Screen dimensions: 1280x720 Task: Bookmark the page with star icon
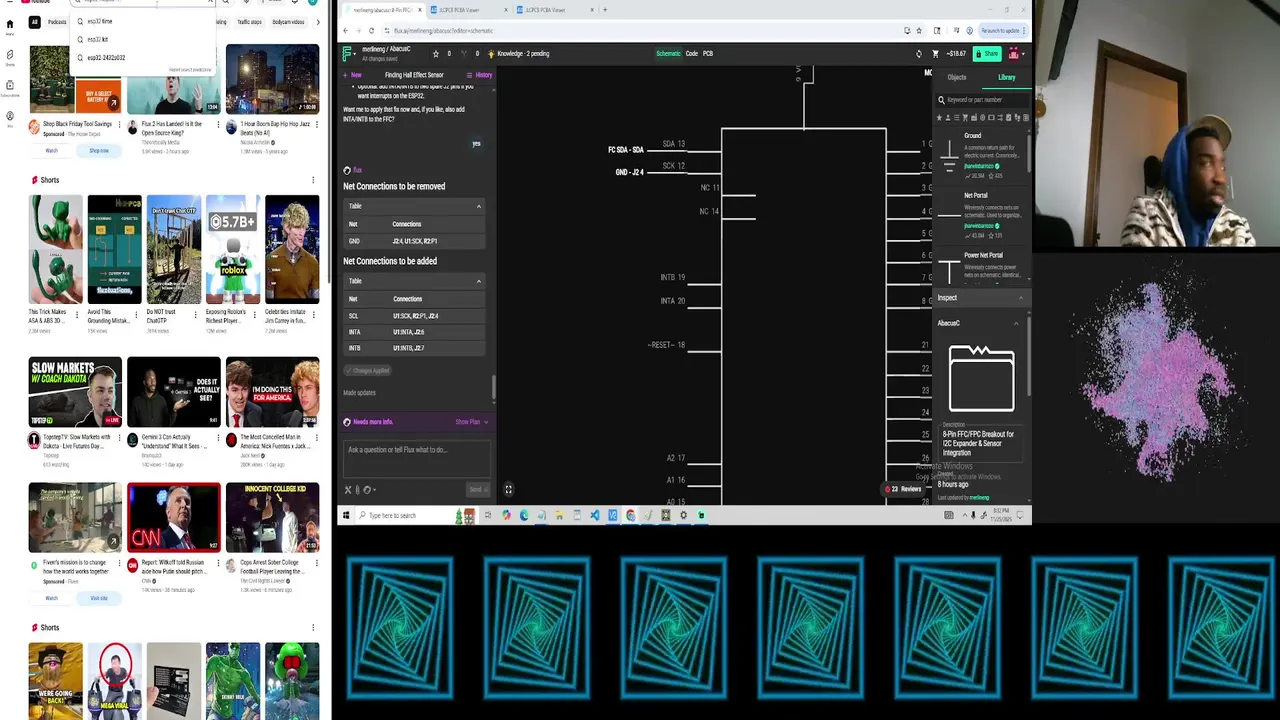[917, 31]
